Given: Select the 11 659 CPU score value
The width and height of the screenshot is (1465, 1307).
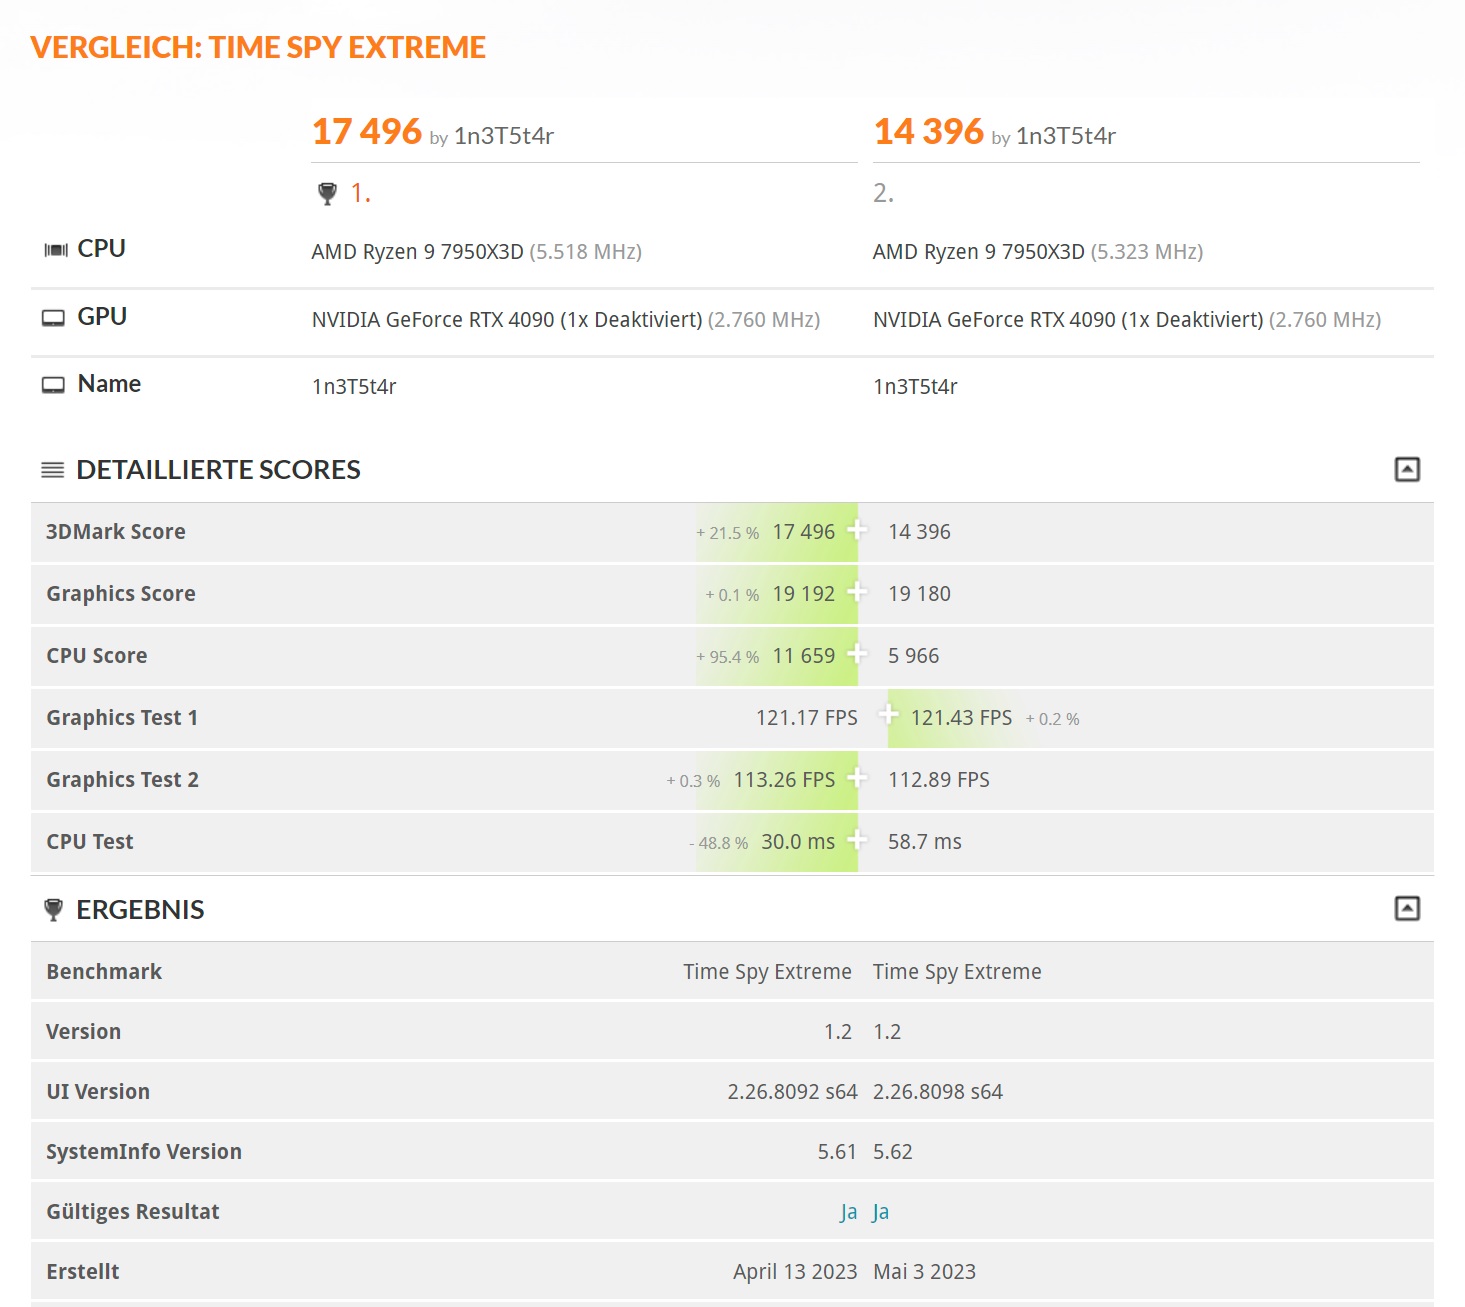Looking at the screenshot, I should 804,656.
